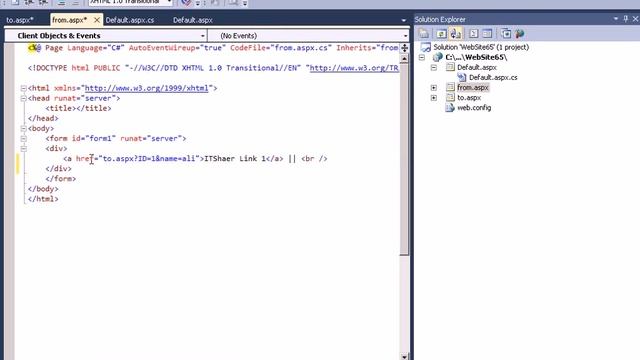Expand the to.aspx tree node
Screen dimensions: 640x360
434,98
